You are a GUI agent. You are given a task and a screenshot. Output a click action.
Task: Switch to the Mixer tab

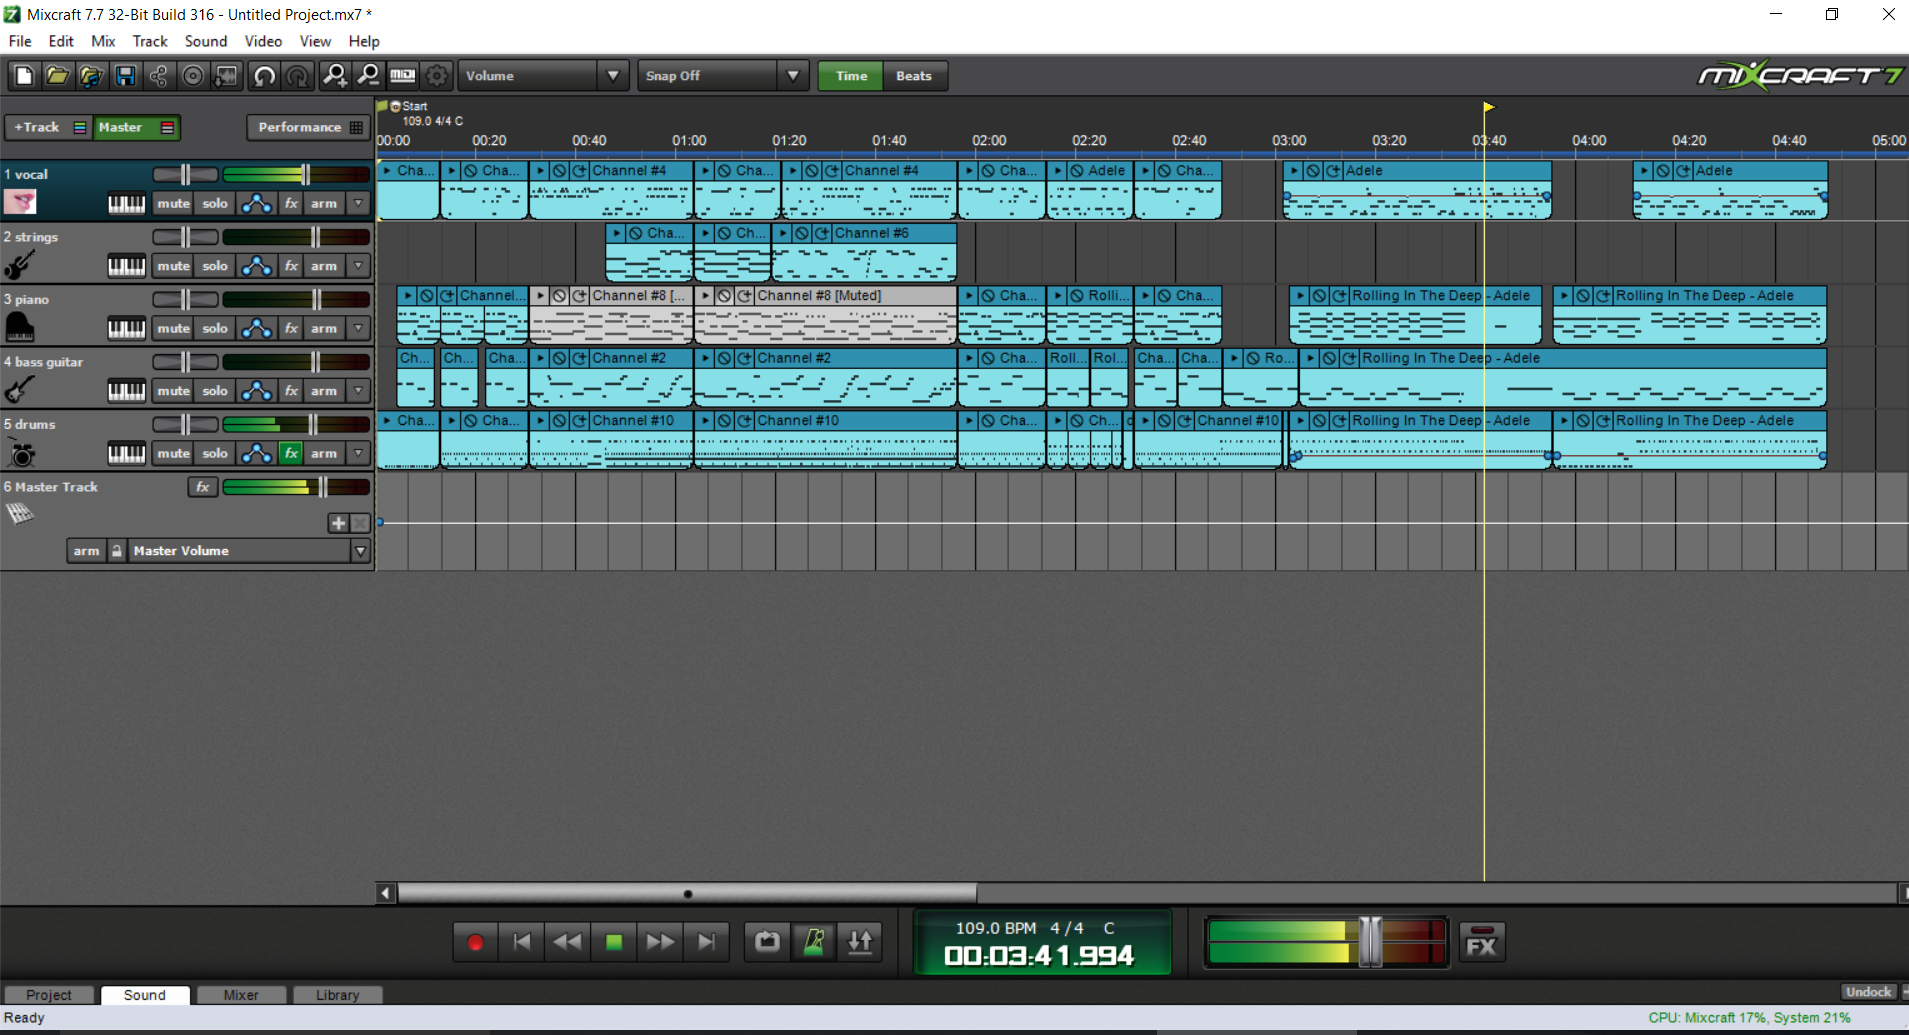(241, 995)
